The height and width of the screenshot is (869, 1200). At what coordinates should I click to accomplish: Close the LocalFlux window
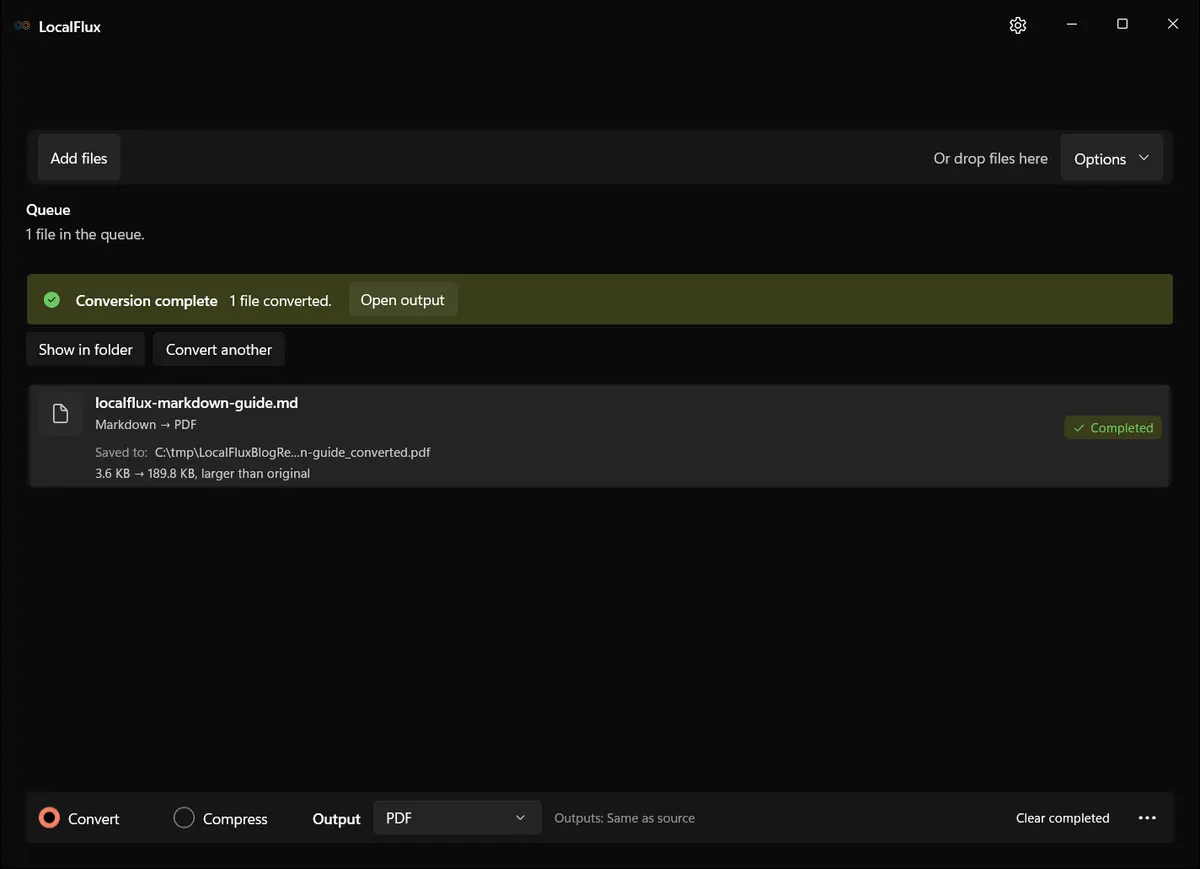(1173, 25)
